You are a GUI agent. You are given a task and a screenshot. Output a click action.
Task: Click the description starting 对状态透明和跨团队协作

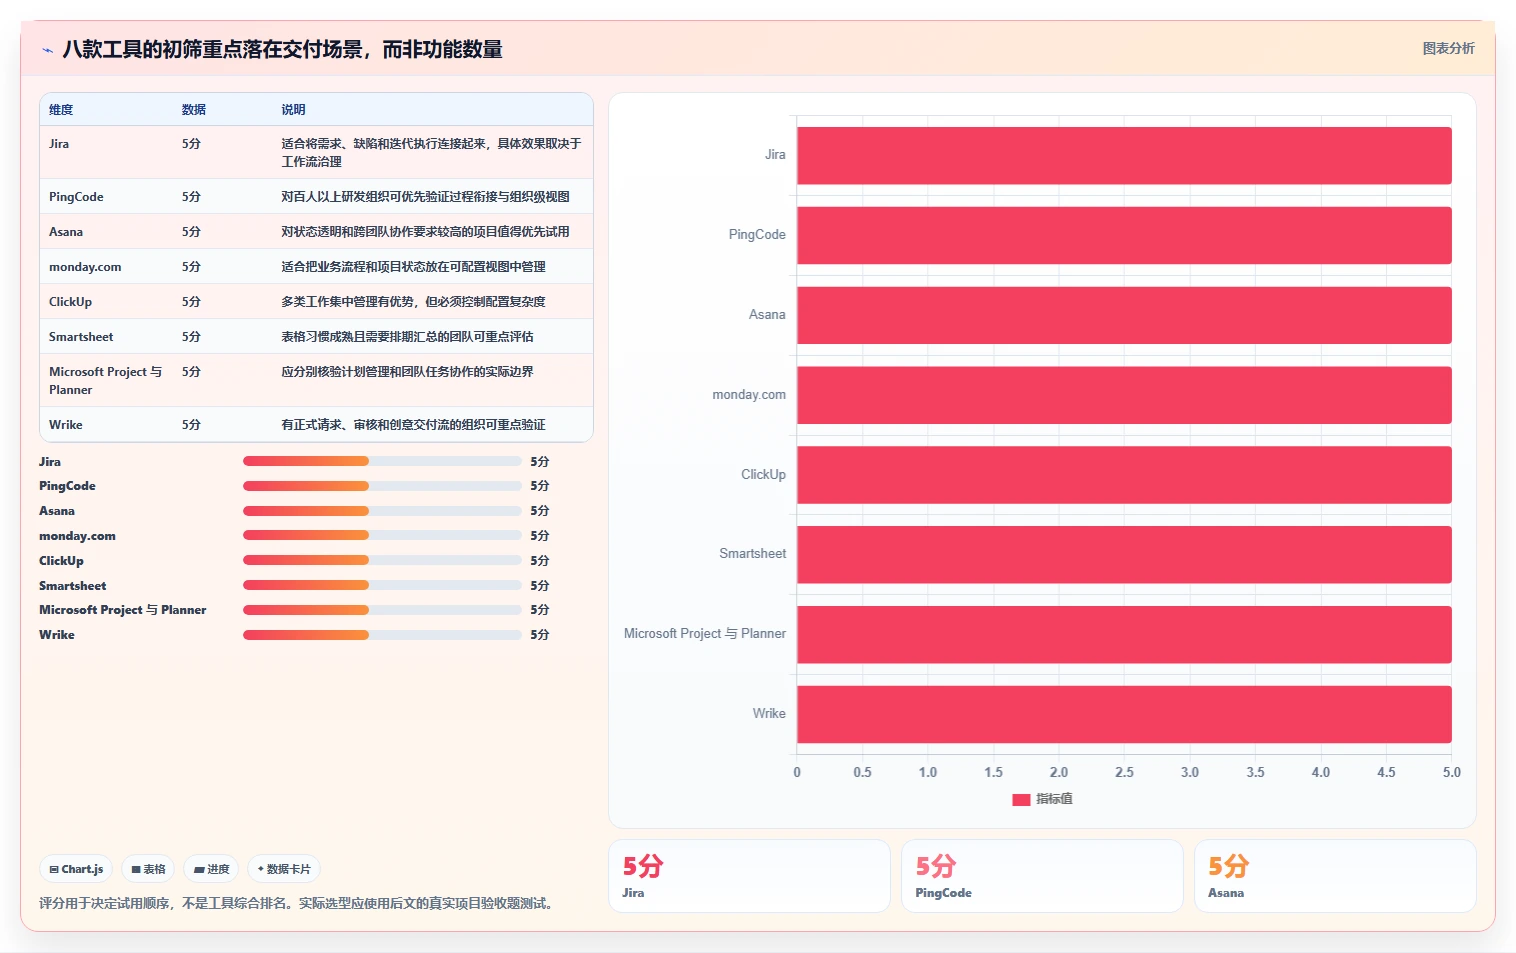[x=425, y=232]
